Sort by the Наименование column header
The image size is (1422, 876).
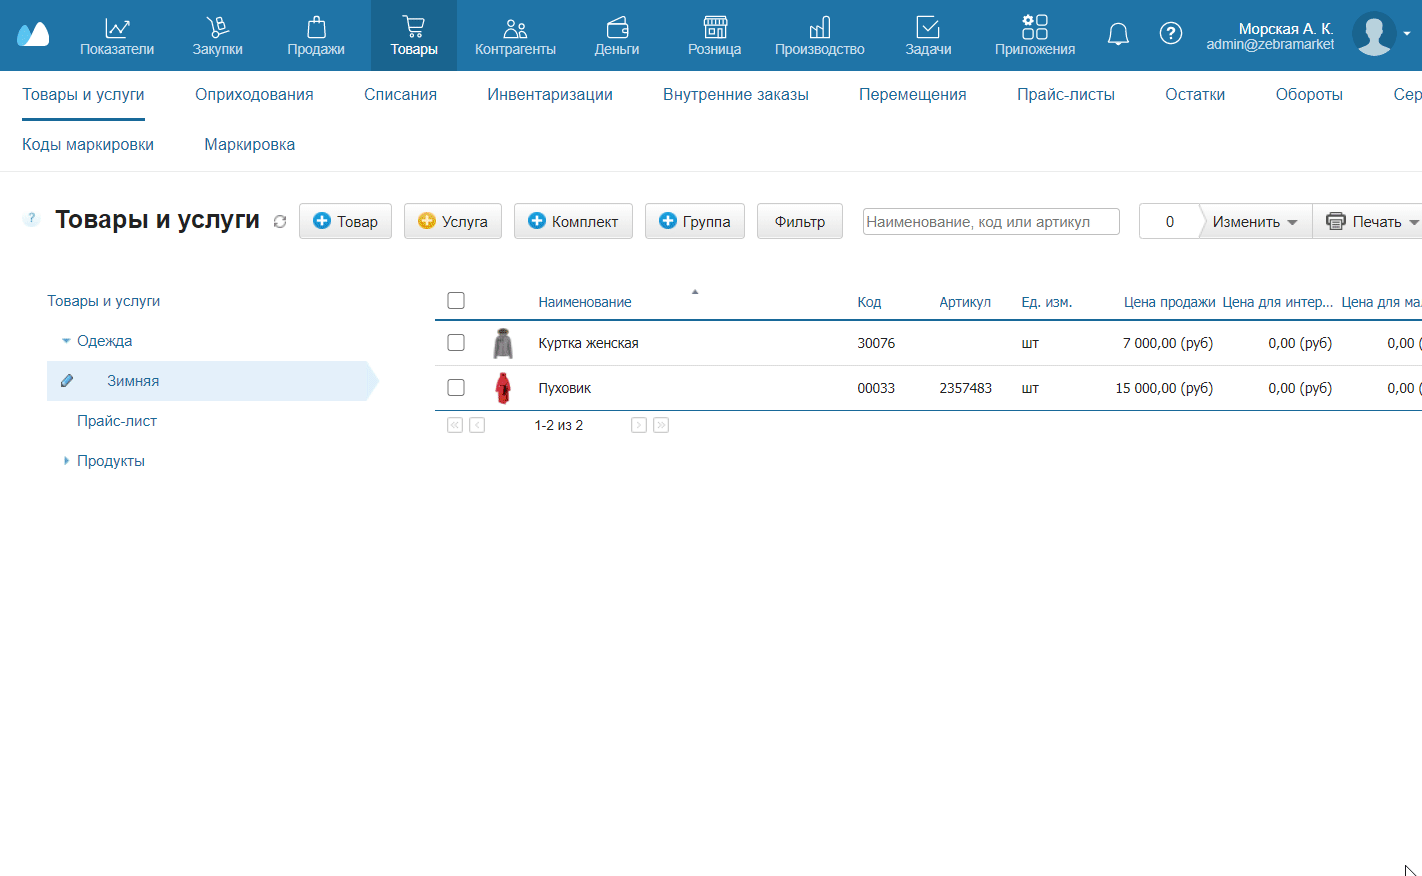(585, 302)
